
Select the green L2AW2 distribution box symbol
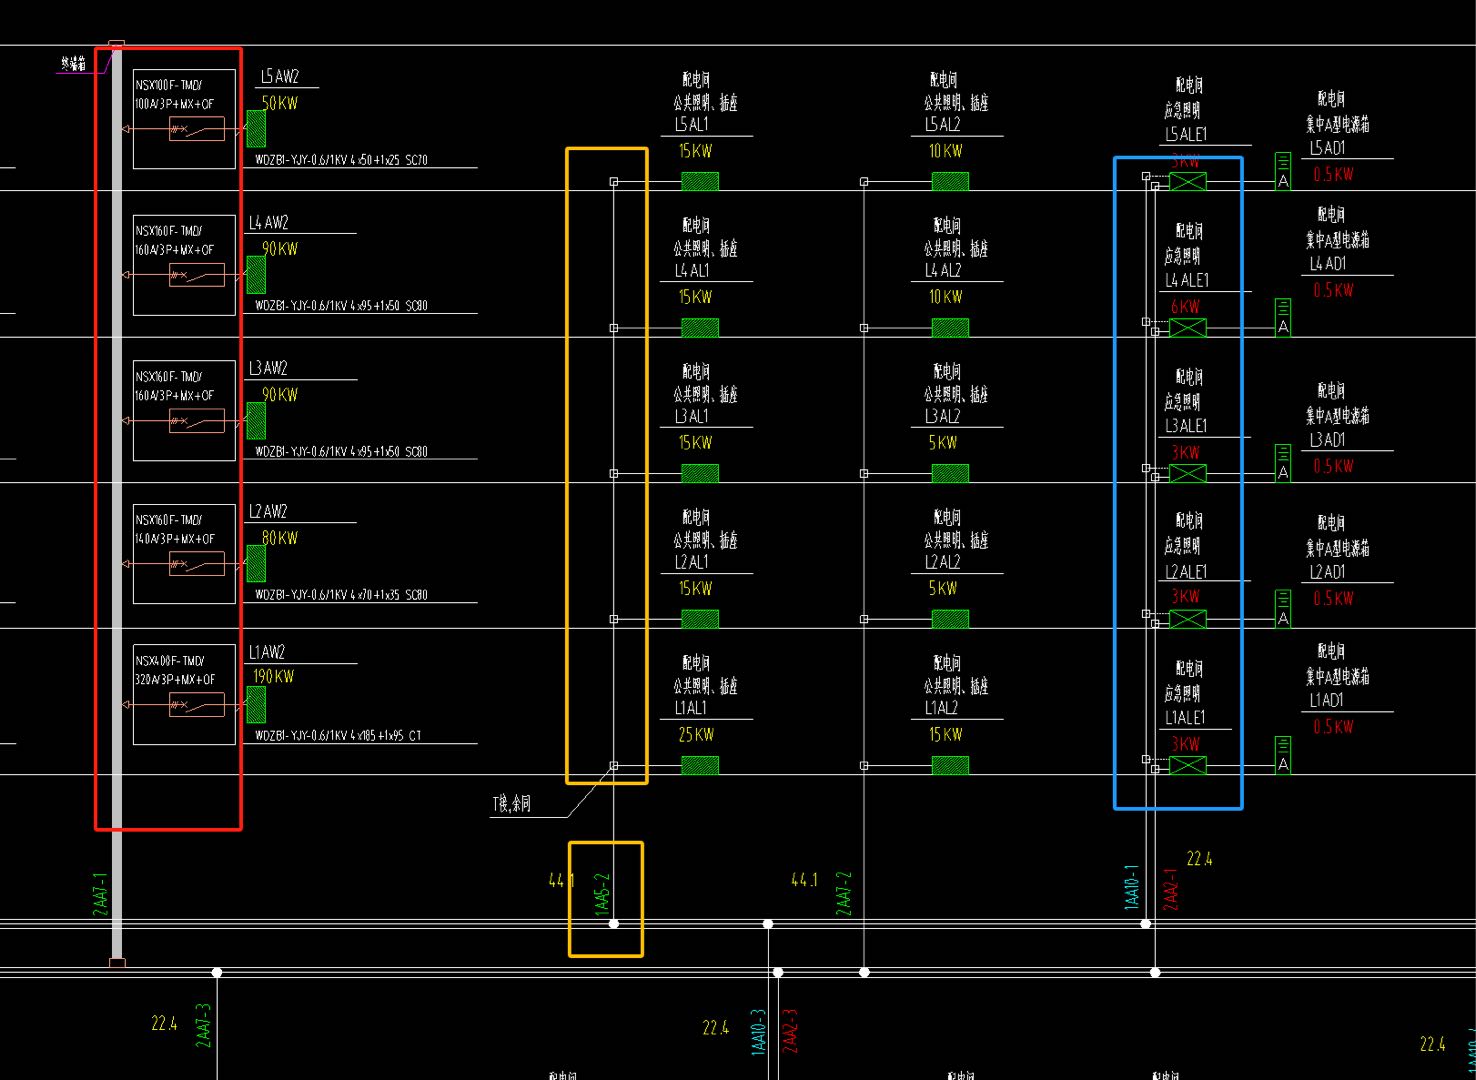256,563
